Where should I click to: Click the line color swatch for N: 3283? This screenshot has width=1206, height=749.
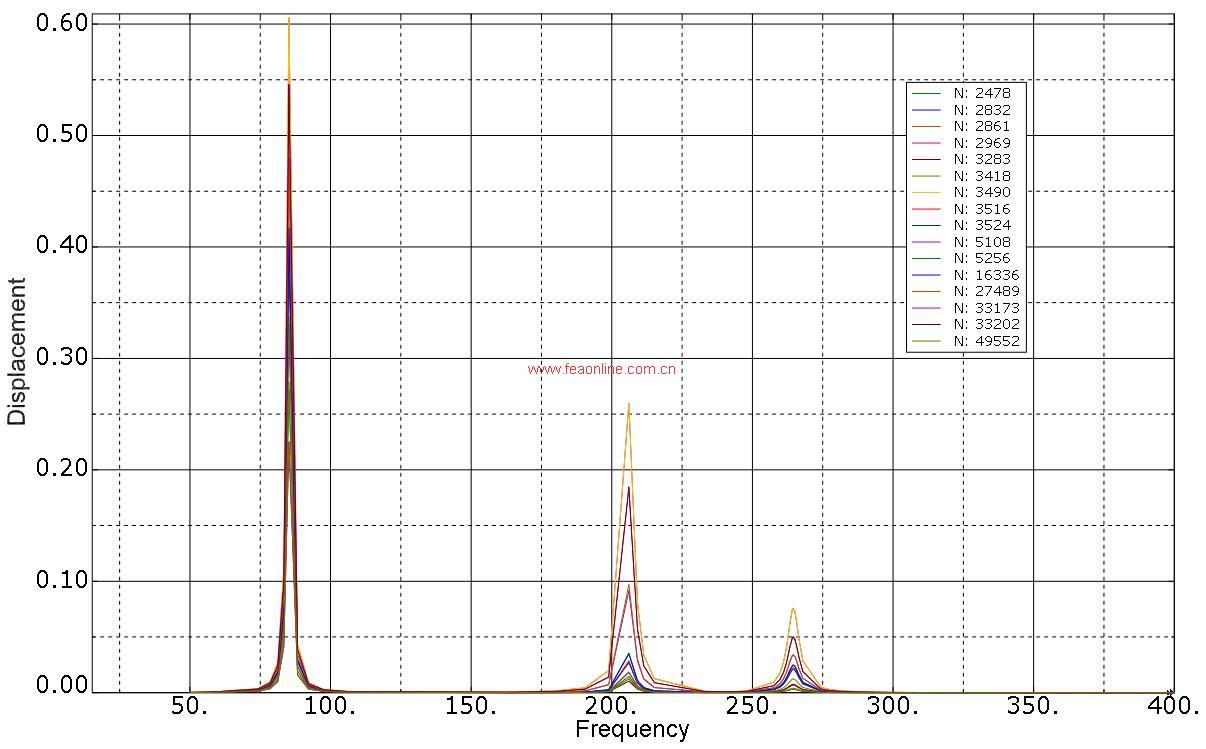coord(926,160)
